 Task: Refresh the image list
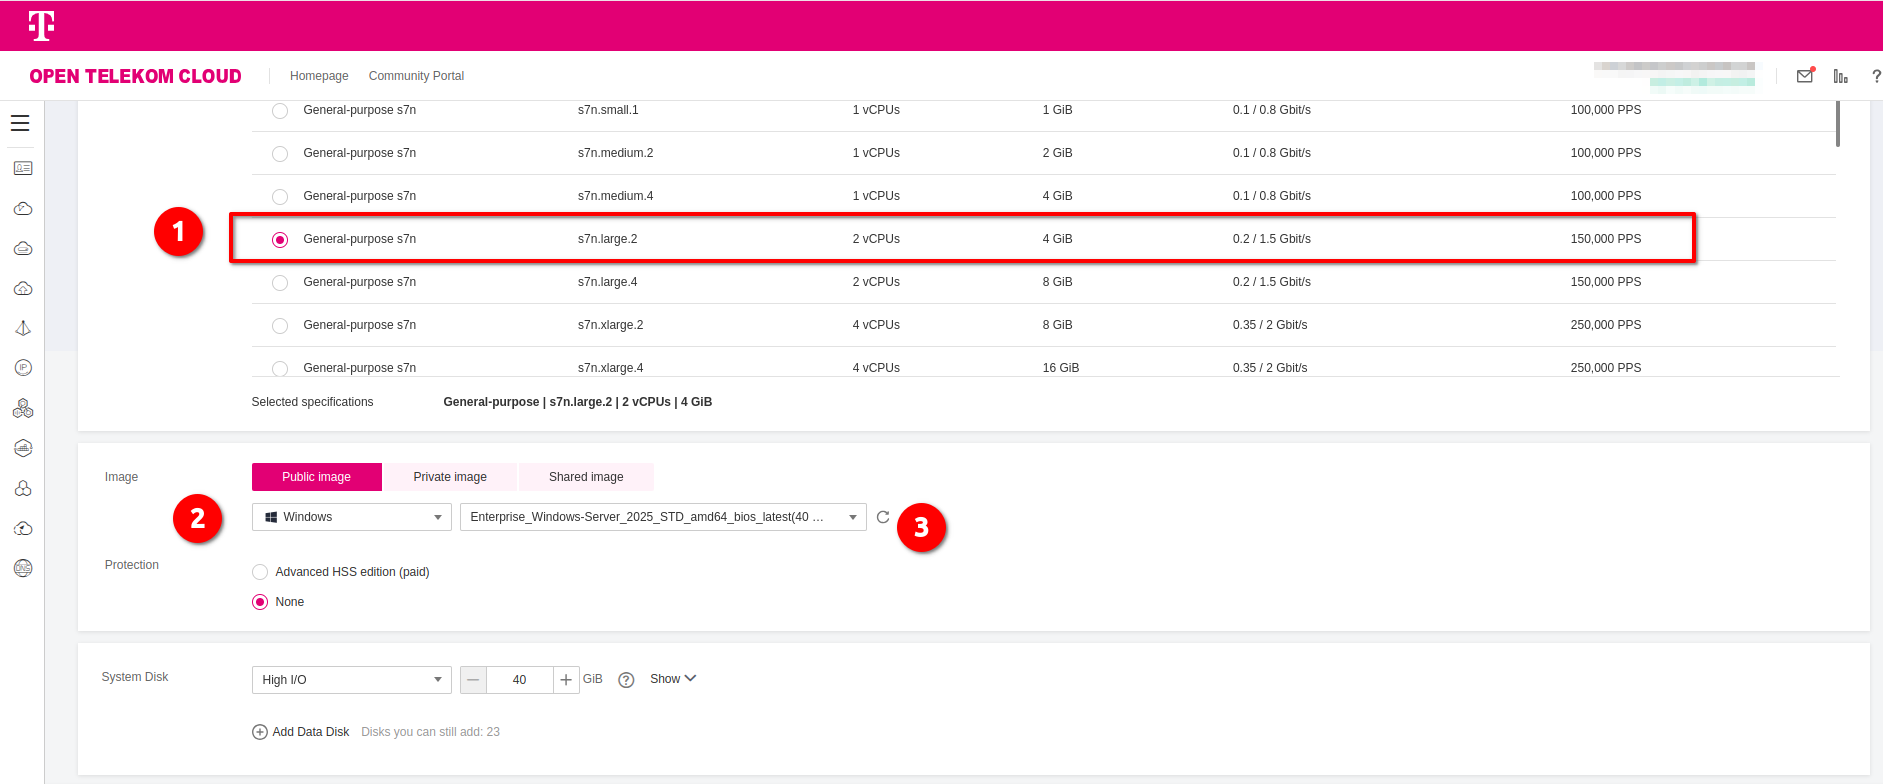pos(883,517)
